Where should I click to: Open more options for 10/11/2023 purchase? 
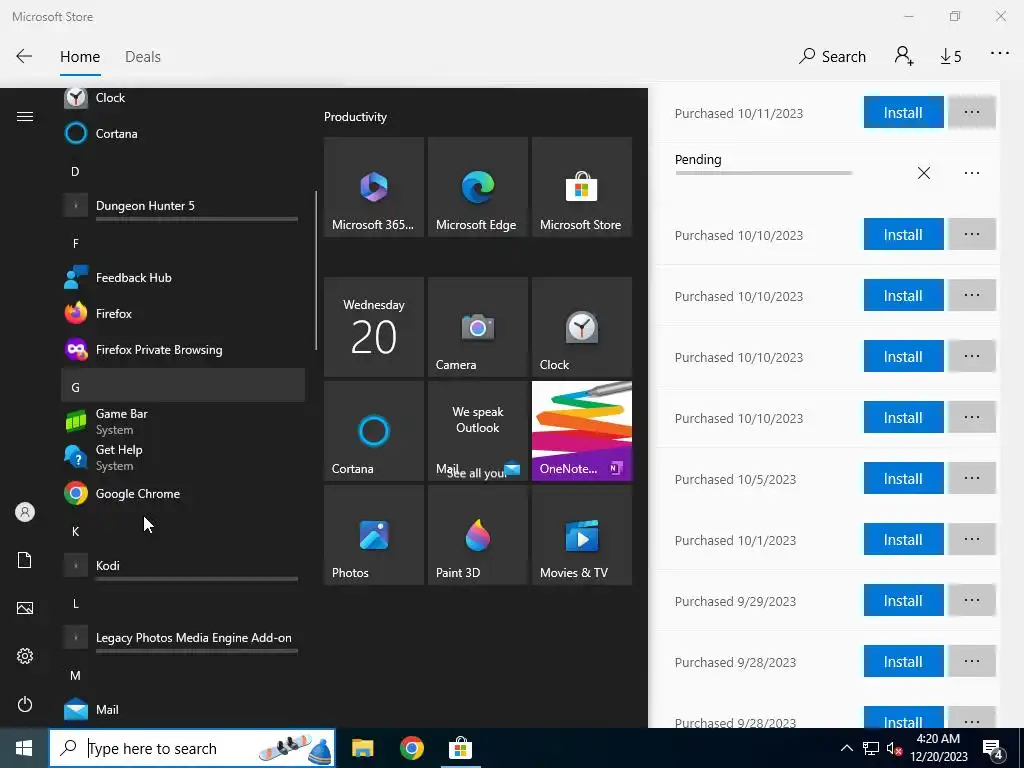click(972, 112)
